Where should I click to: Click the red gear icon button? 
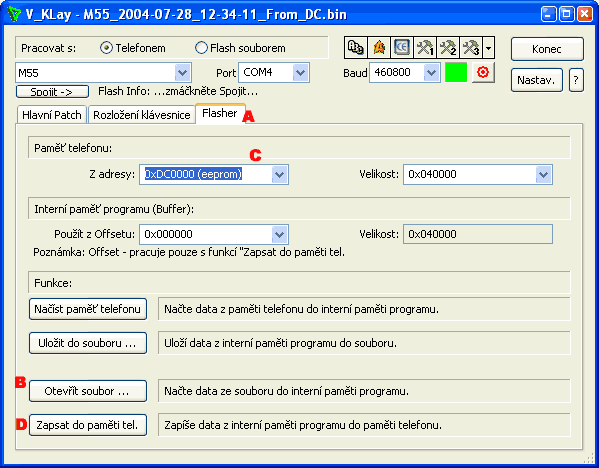(483, 72)
